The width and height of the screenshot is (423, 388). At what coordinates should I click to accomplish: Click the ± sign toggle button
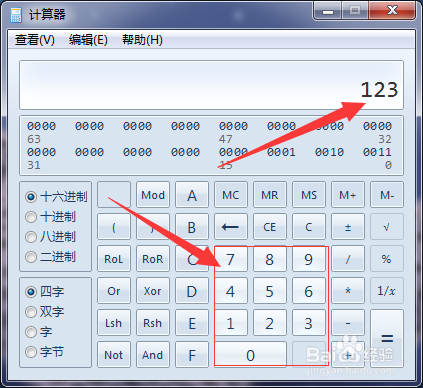(x=348, y=227)
